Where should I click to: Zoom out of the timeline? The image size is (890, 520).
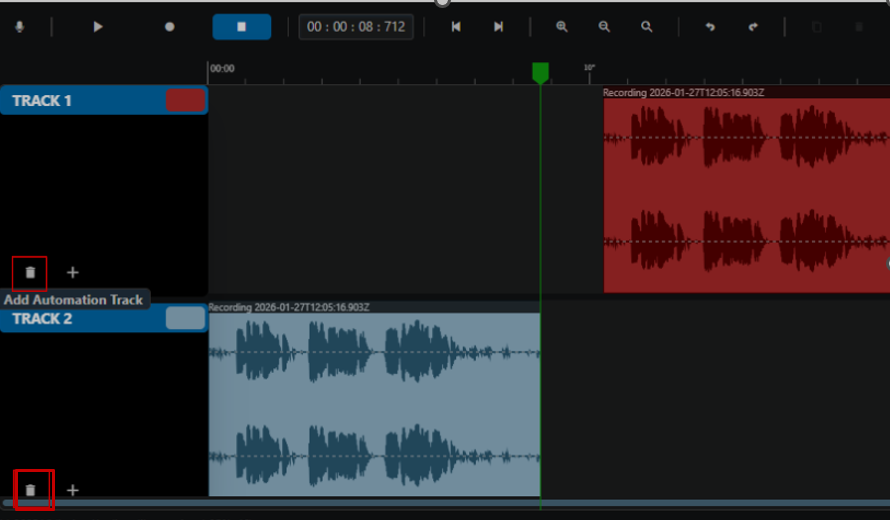pyautogui.click(x=604, y=27)
